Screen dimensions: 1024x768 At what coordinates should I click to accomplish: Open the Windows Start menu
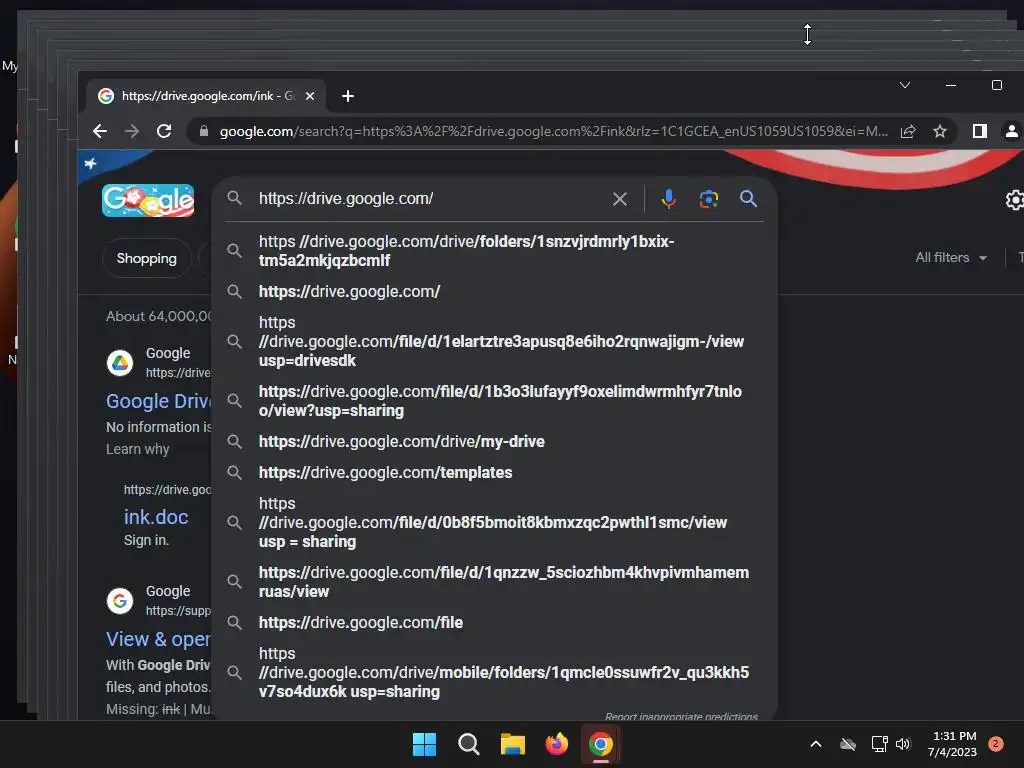424,744
